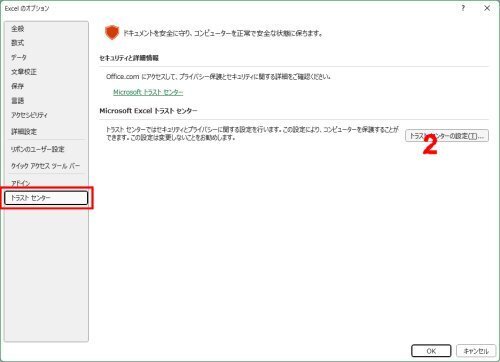Confirm with the OK button
Screen dimensions: 500x362
pyautogui.click(x=431, y=351)
